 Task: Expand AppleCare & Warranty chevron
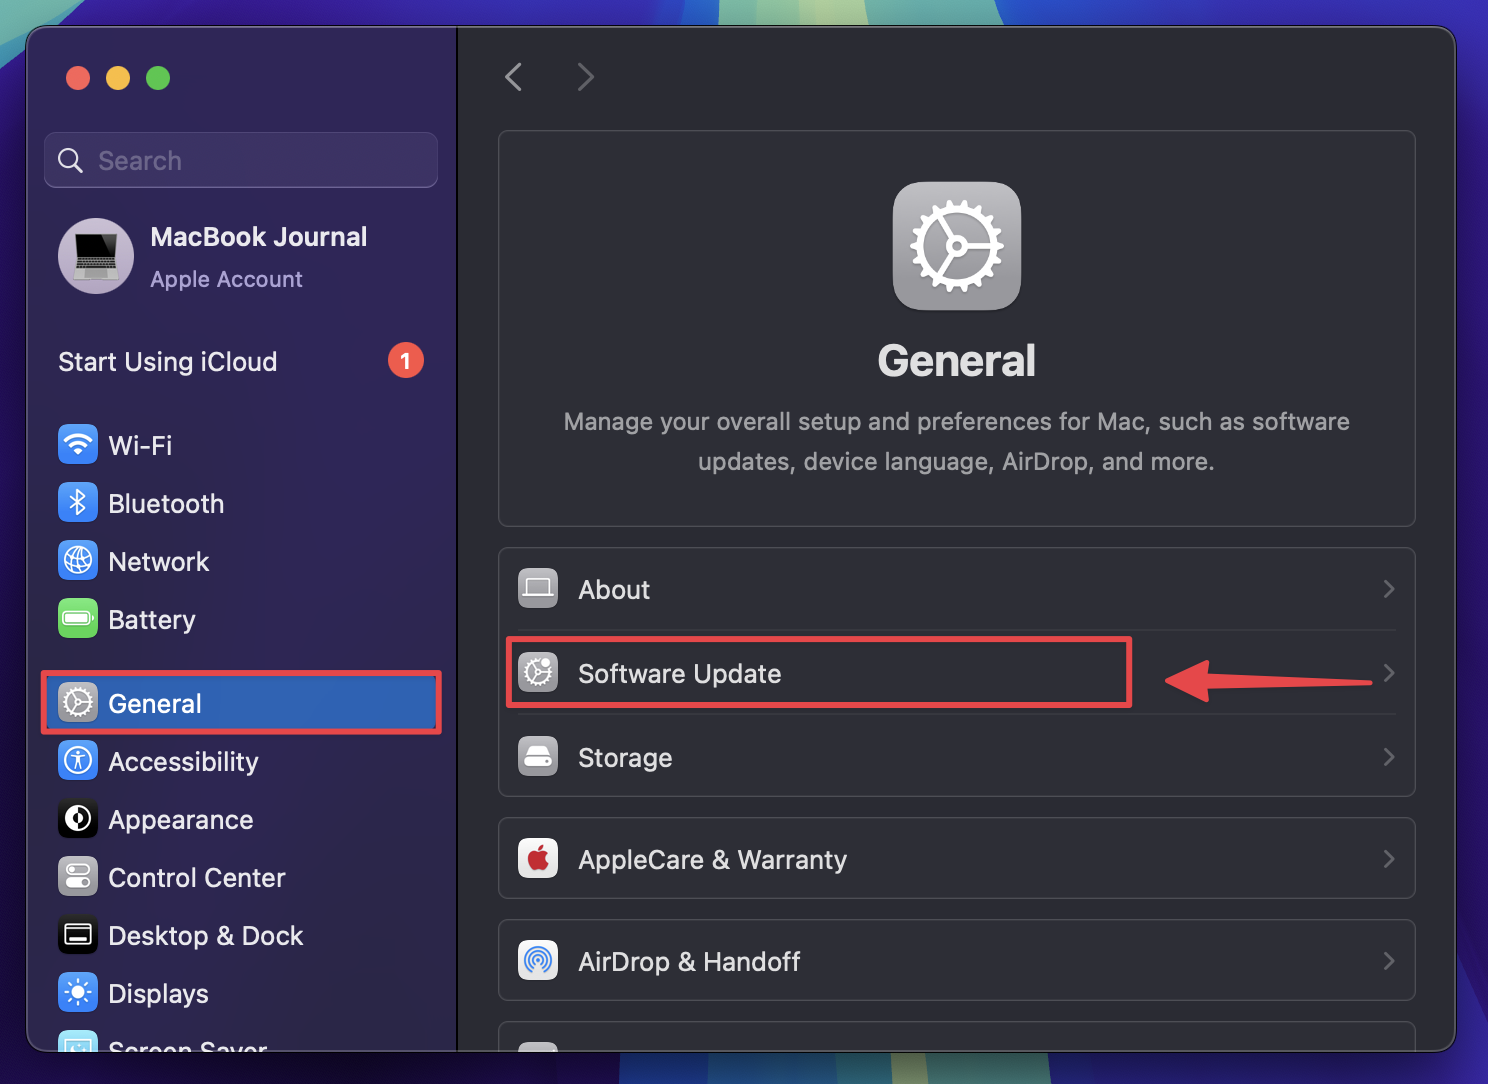[x=1388, y=859]
